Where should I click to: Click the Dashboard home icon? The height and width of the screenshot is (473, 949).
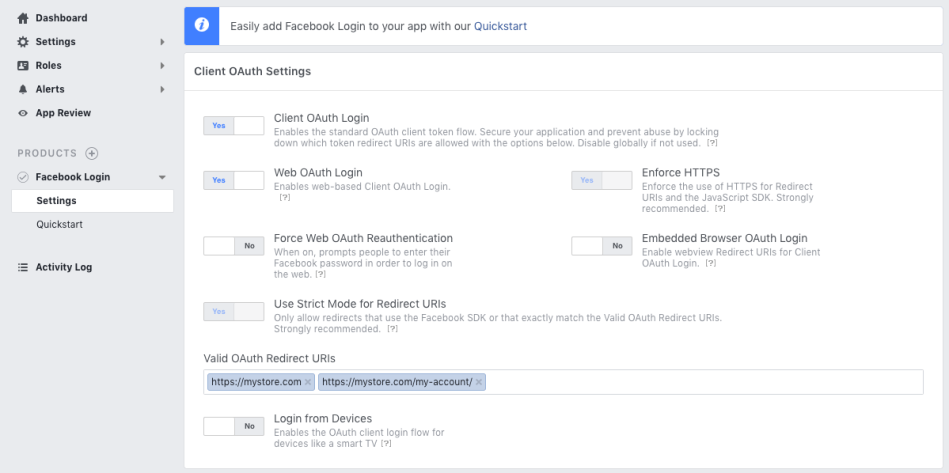coord(23,18)
